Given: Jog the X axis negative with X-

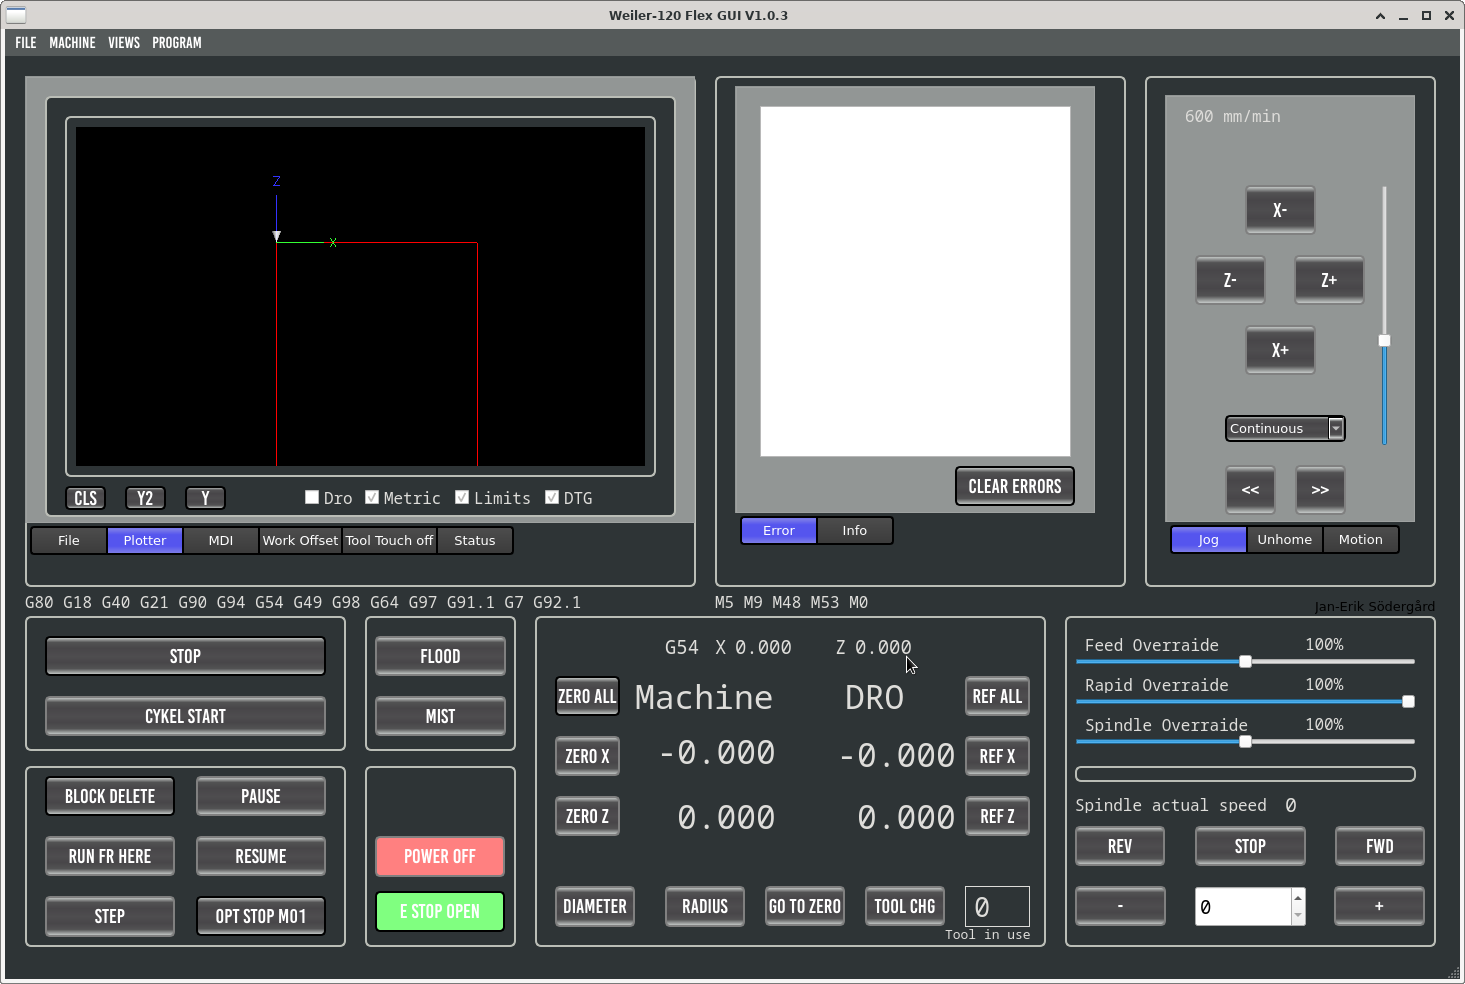Looking at the screenshot, I should point(1279,210).
